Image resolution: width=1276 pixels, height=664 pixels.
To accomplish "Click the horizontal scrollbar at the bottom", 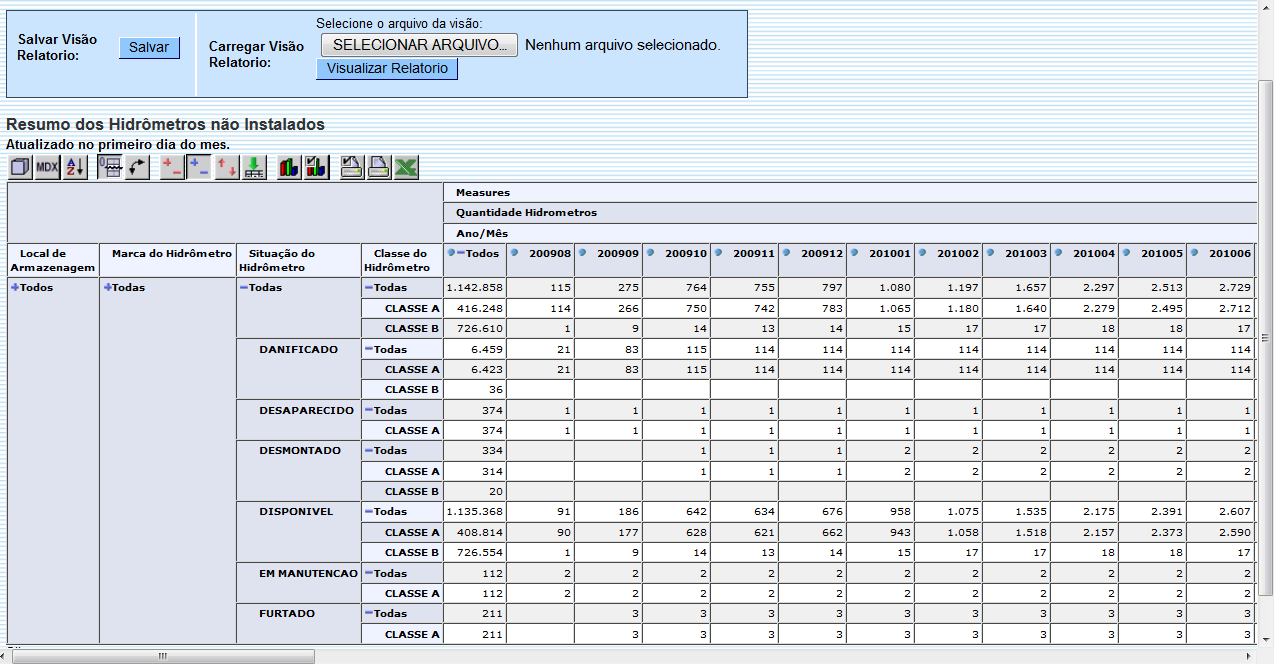I will (x=160, y=656).
